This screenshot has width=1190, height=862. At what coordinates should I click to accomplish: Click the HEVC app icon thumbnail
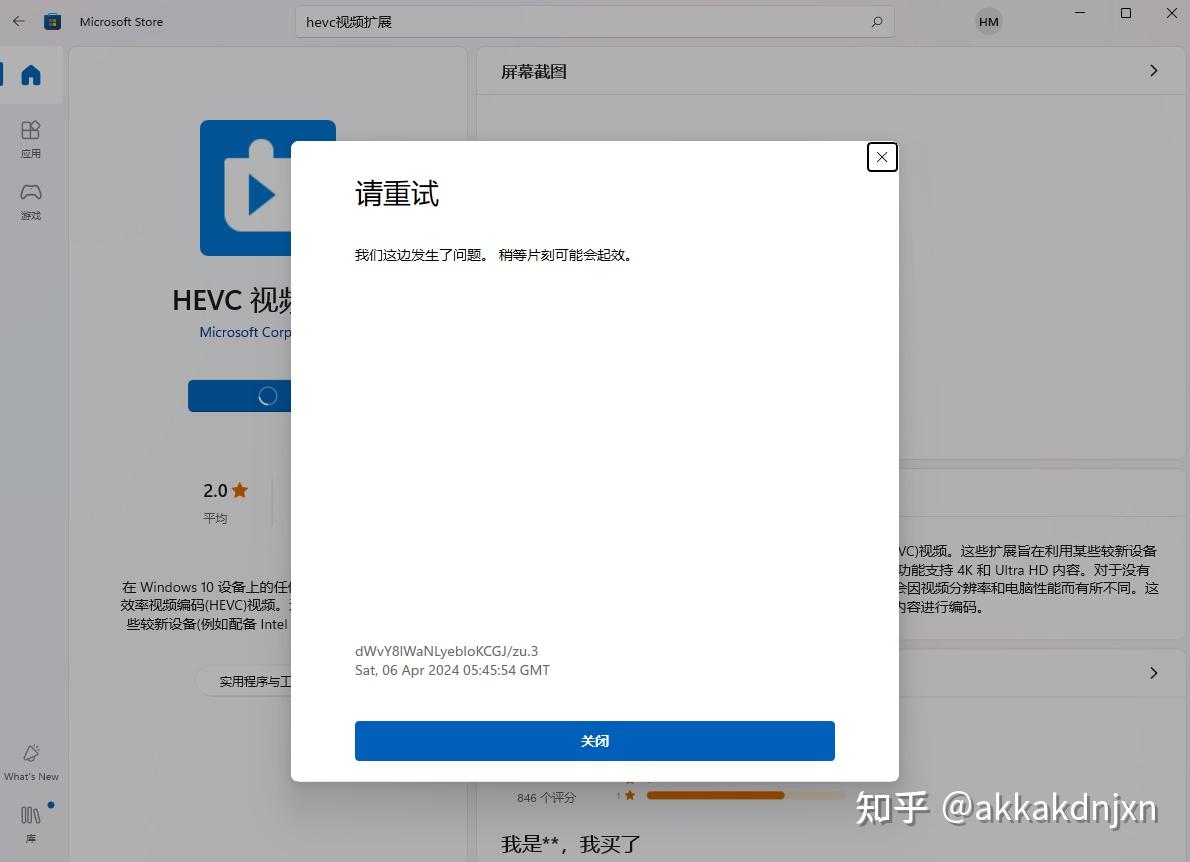pyautogui.click(x=245, y=187)
